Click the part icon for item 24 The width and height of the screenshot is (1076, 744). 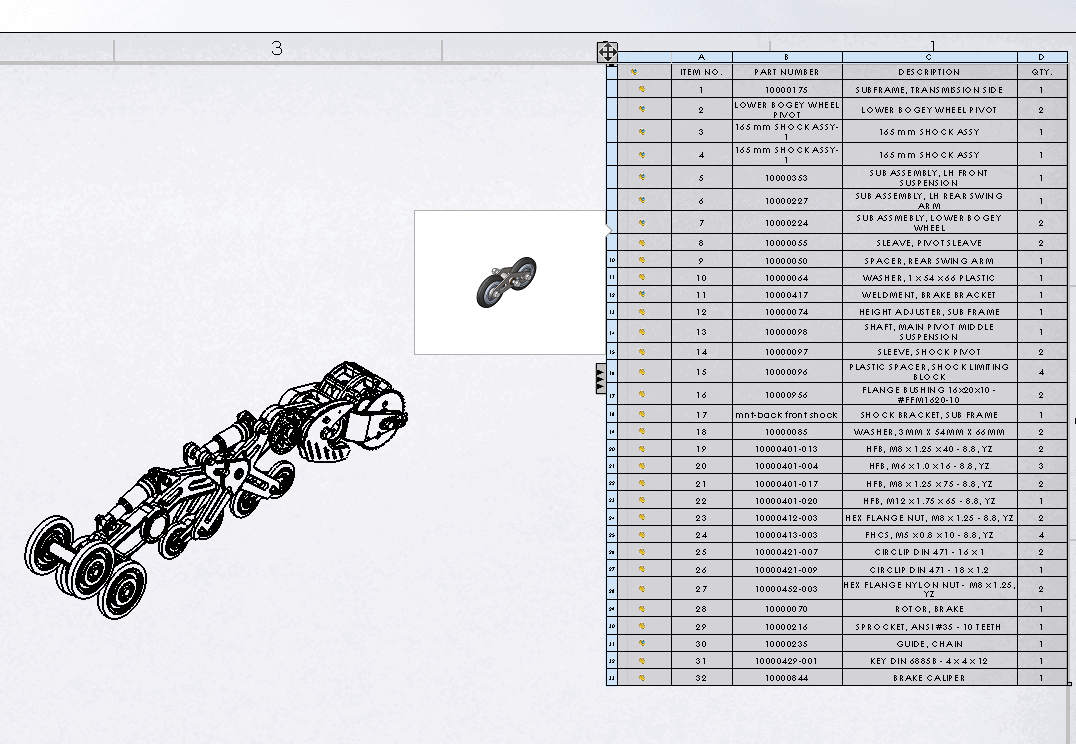642,535
